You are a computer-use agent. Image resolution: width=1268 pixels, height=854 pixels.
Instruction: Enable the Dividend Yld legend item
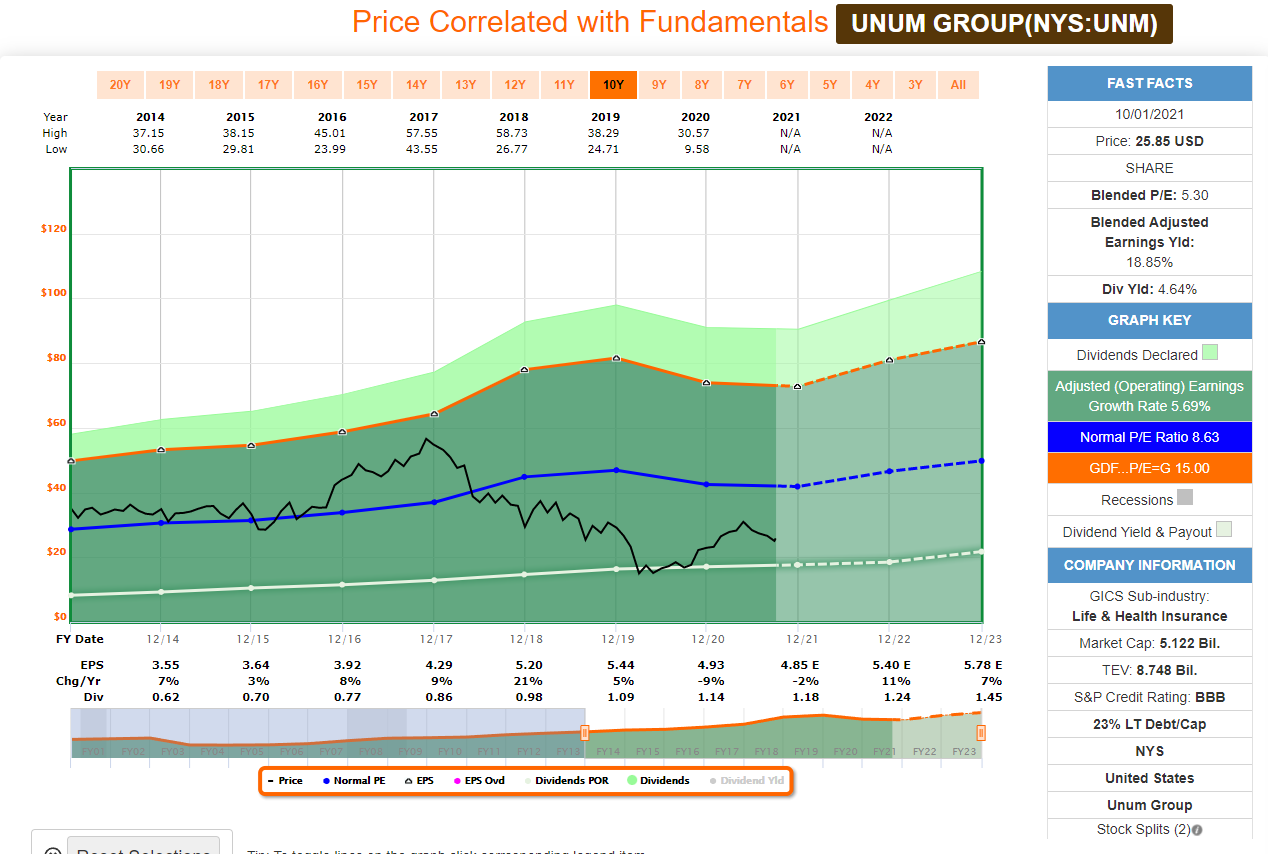746,780
